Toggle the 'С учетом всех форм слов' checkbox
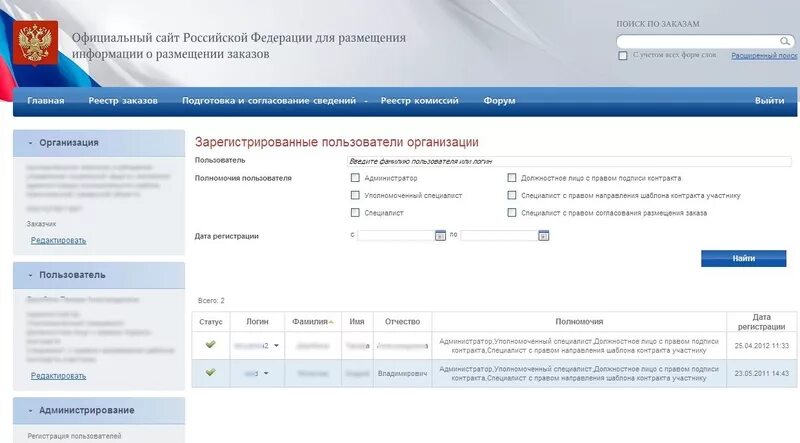Screen dimensions: 800x443 click(x=622, y=55)
